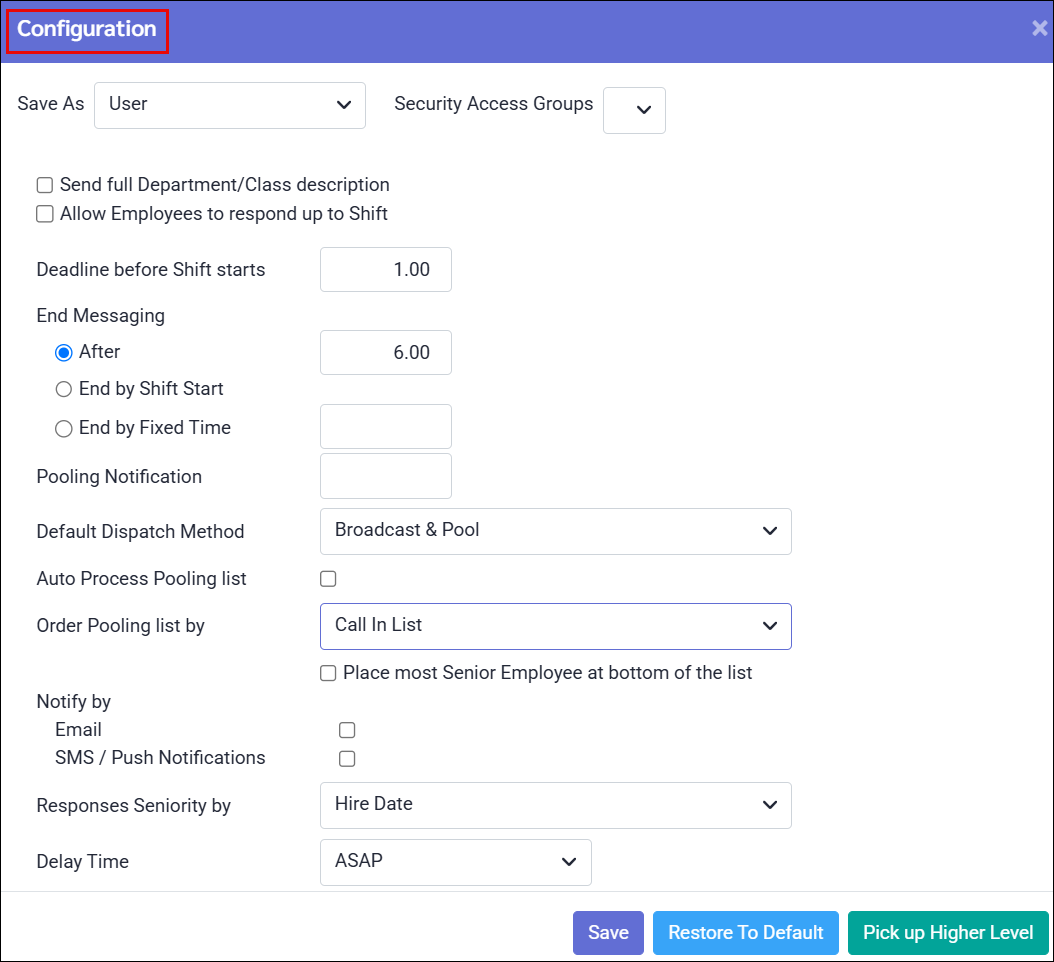Viewport: 1054px width, 962px height.
Task: Expand the Delay Time dropdown
Action: [456, 862]
